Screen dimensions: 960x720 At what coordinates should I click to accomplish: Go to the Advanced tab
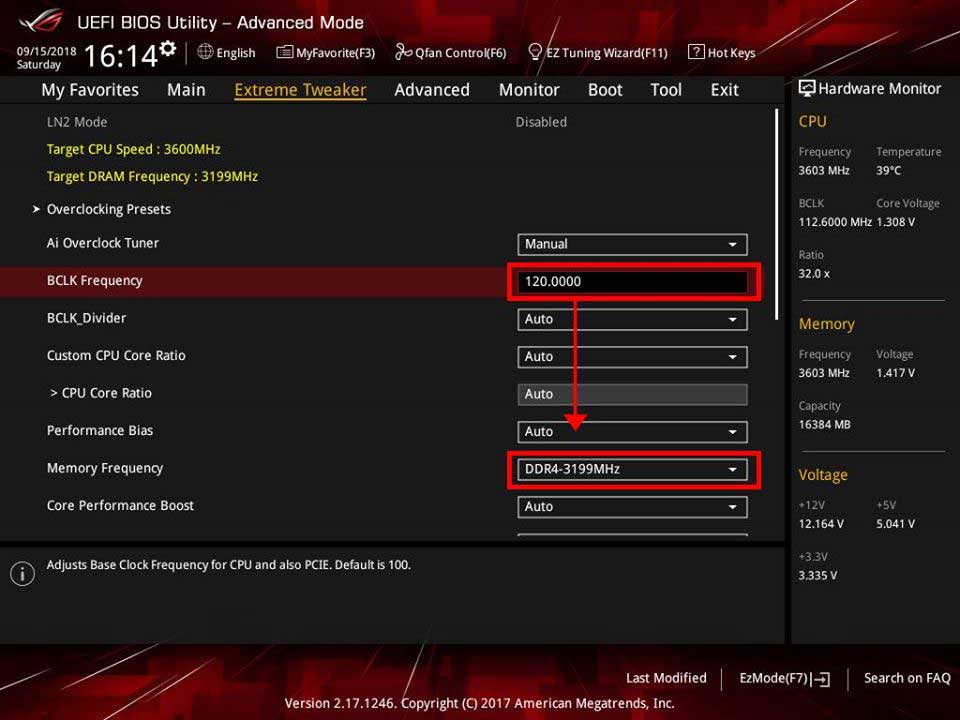pyautogui.click(x=432, y=90)
